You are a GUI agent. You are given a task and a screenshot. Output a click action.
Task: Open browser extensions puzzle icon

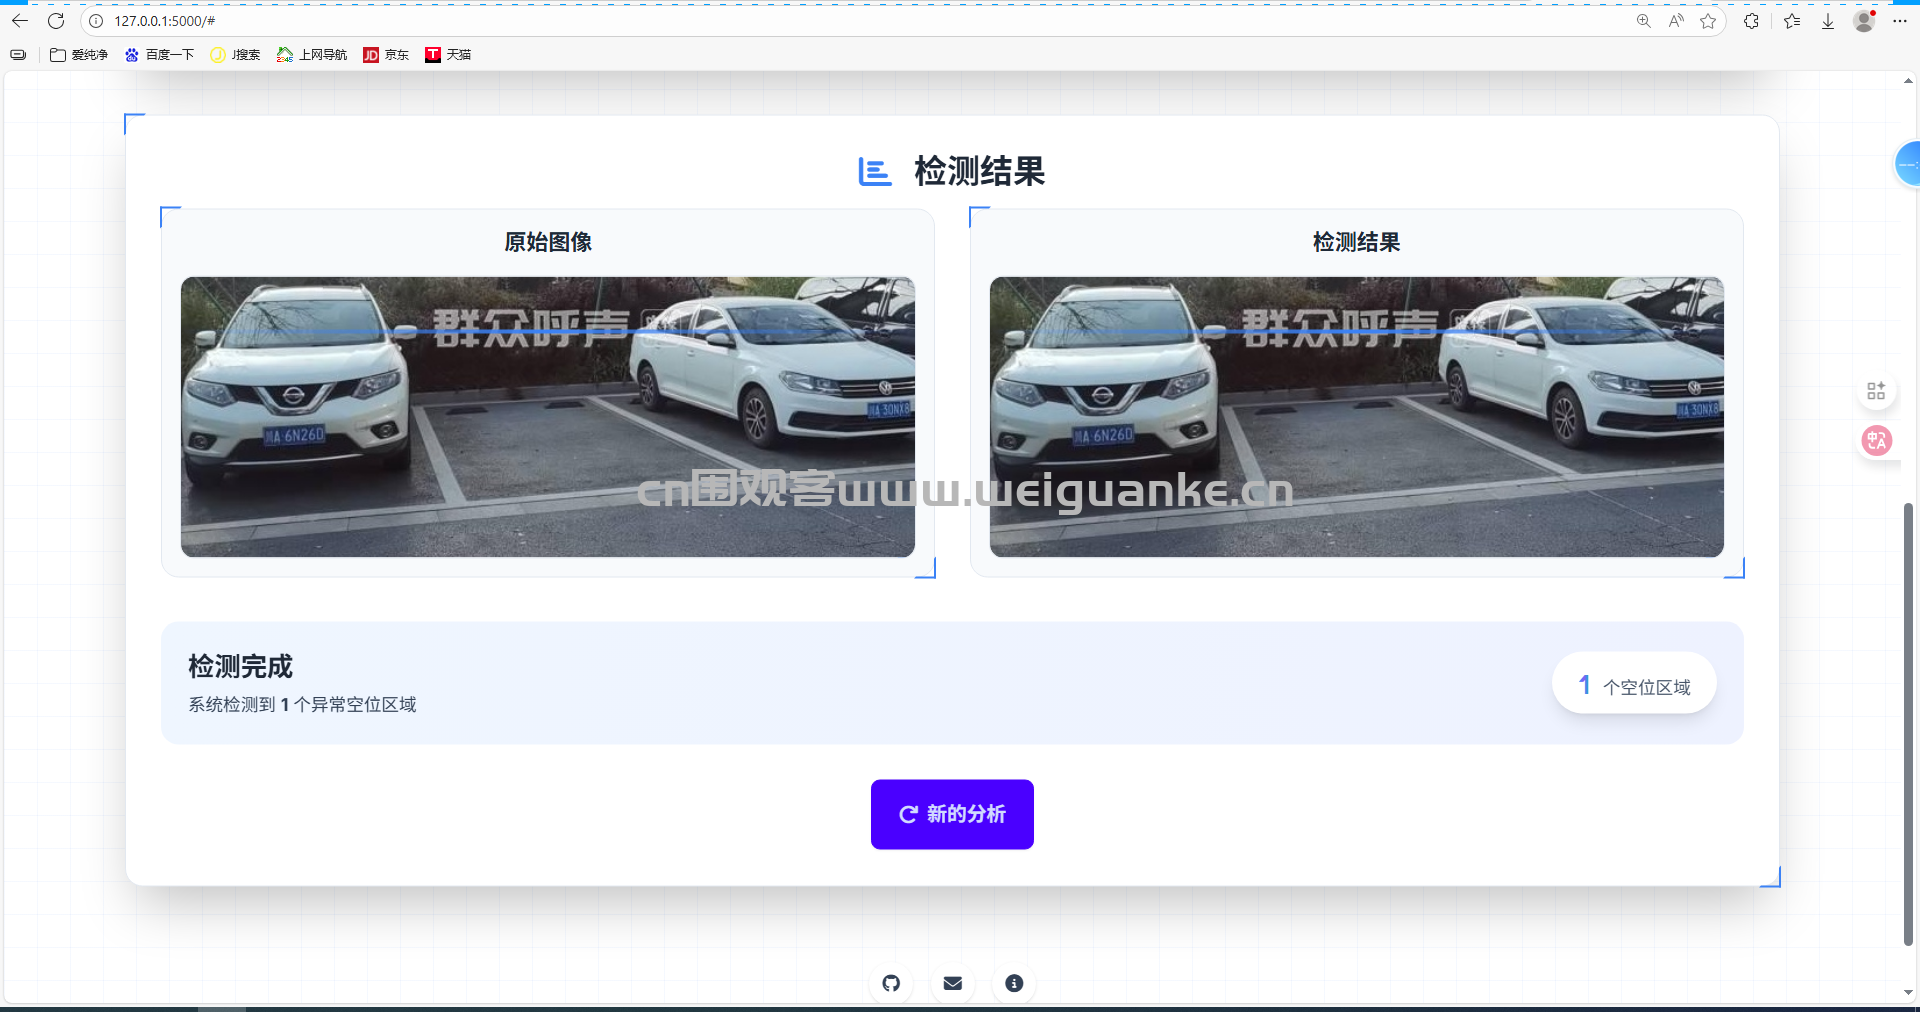[x=1751, y=21]
